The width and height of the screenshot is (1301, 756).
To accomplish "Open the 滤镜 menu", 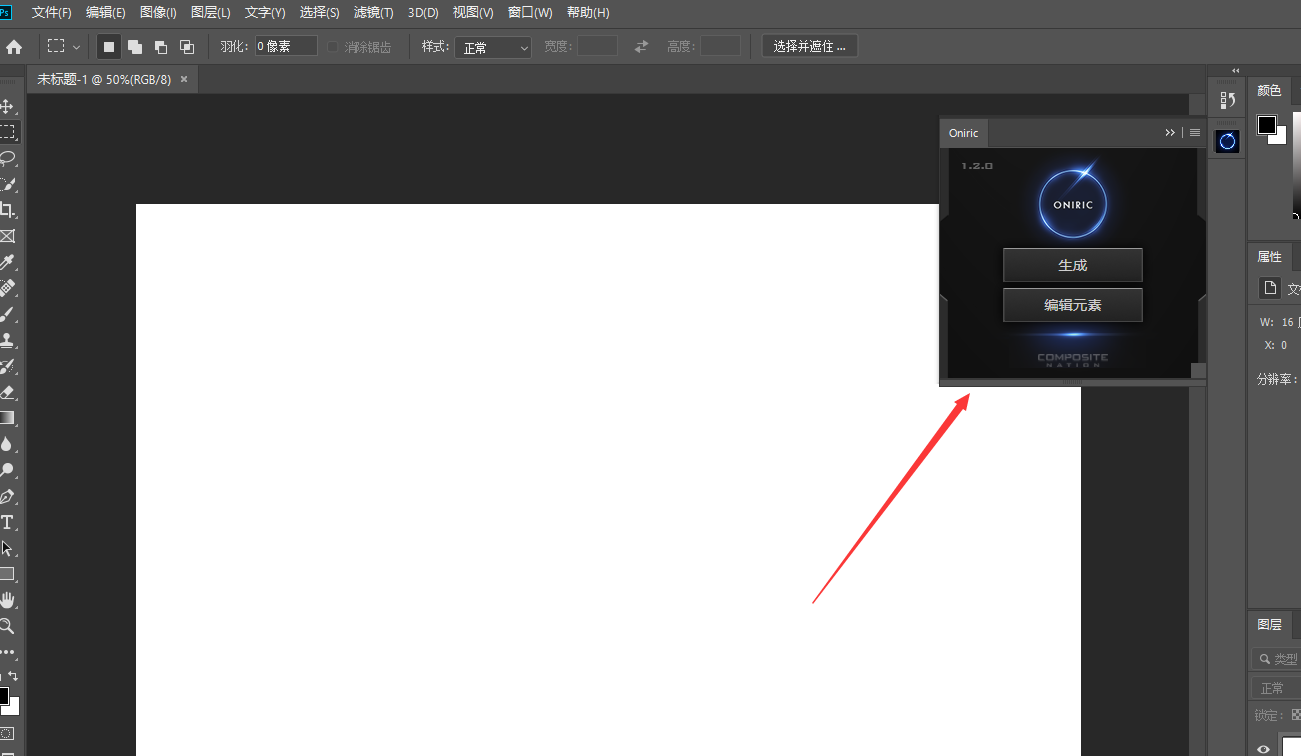I will coord(373,12).
